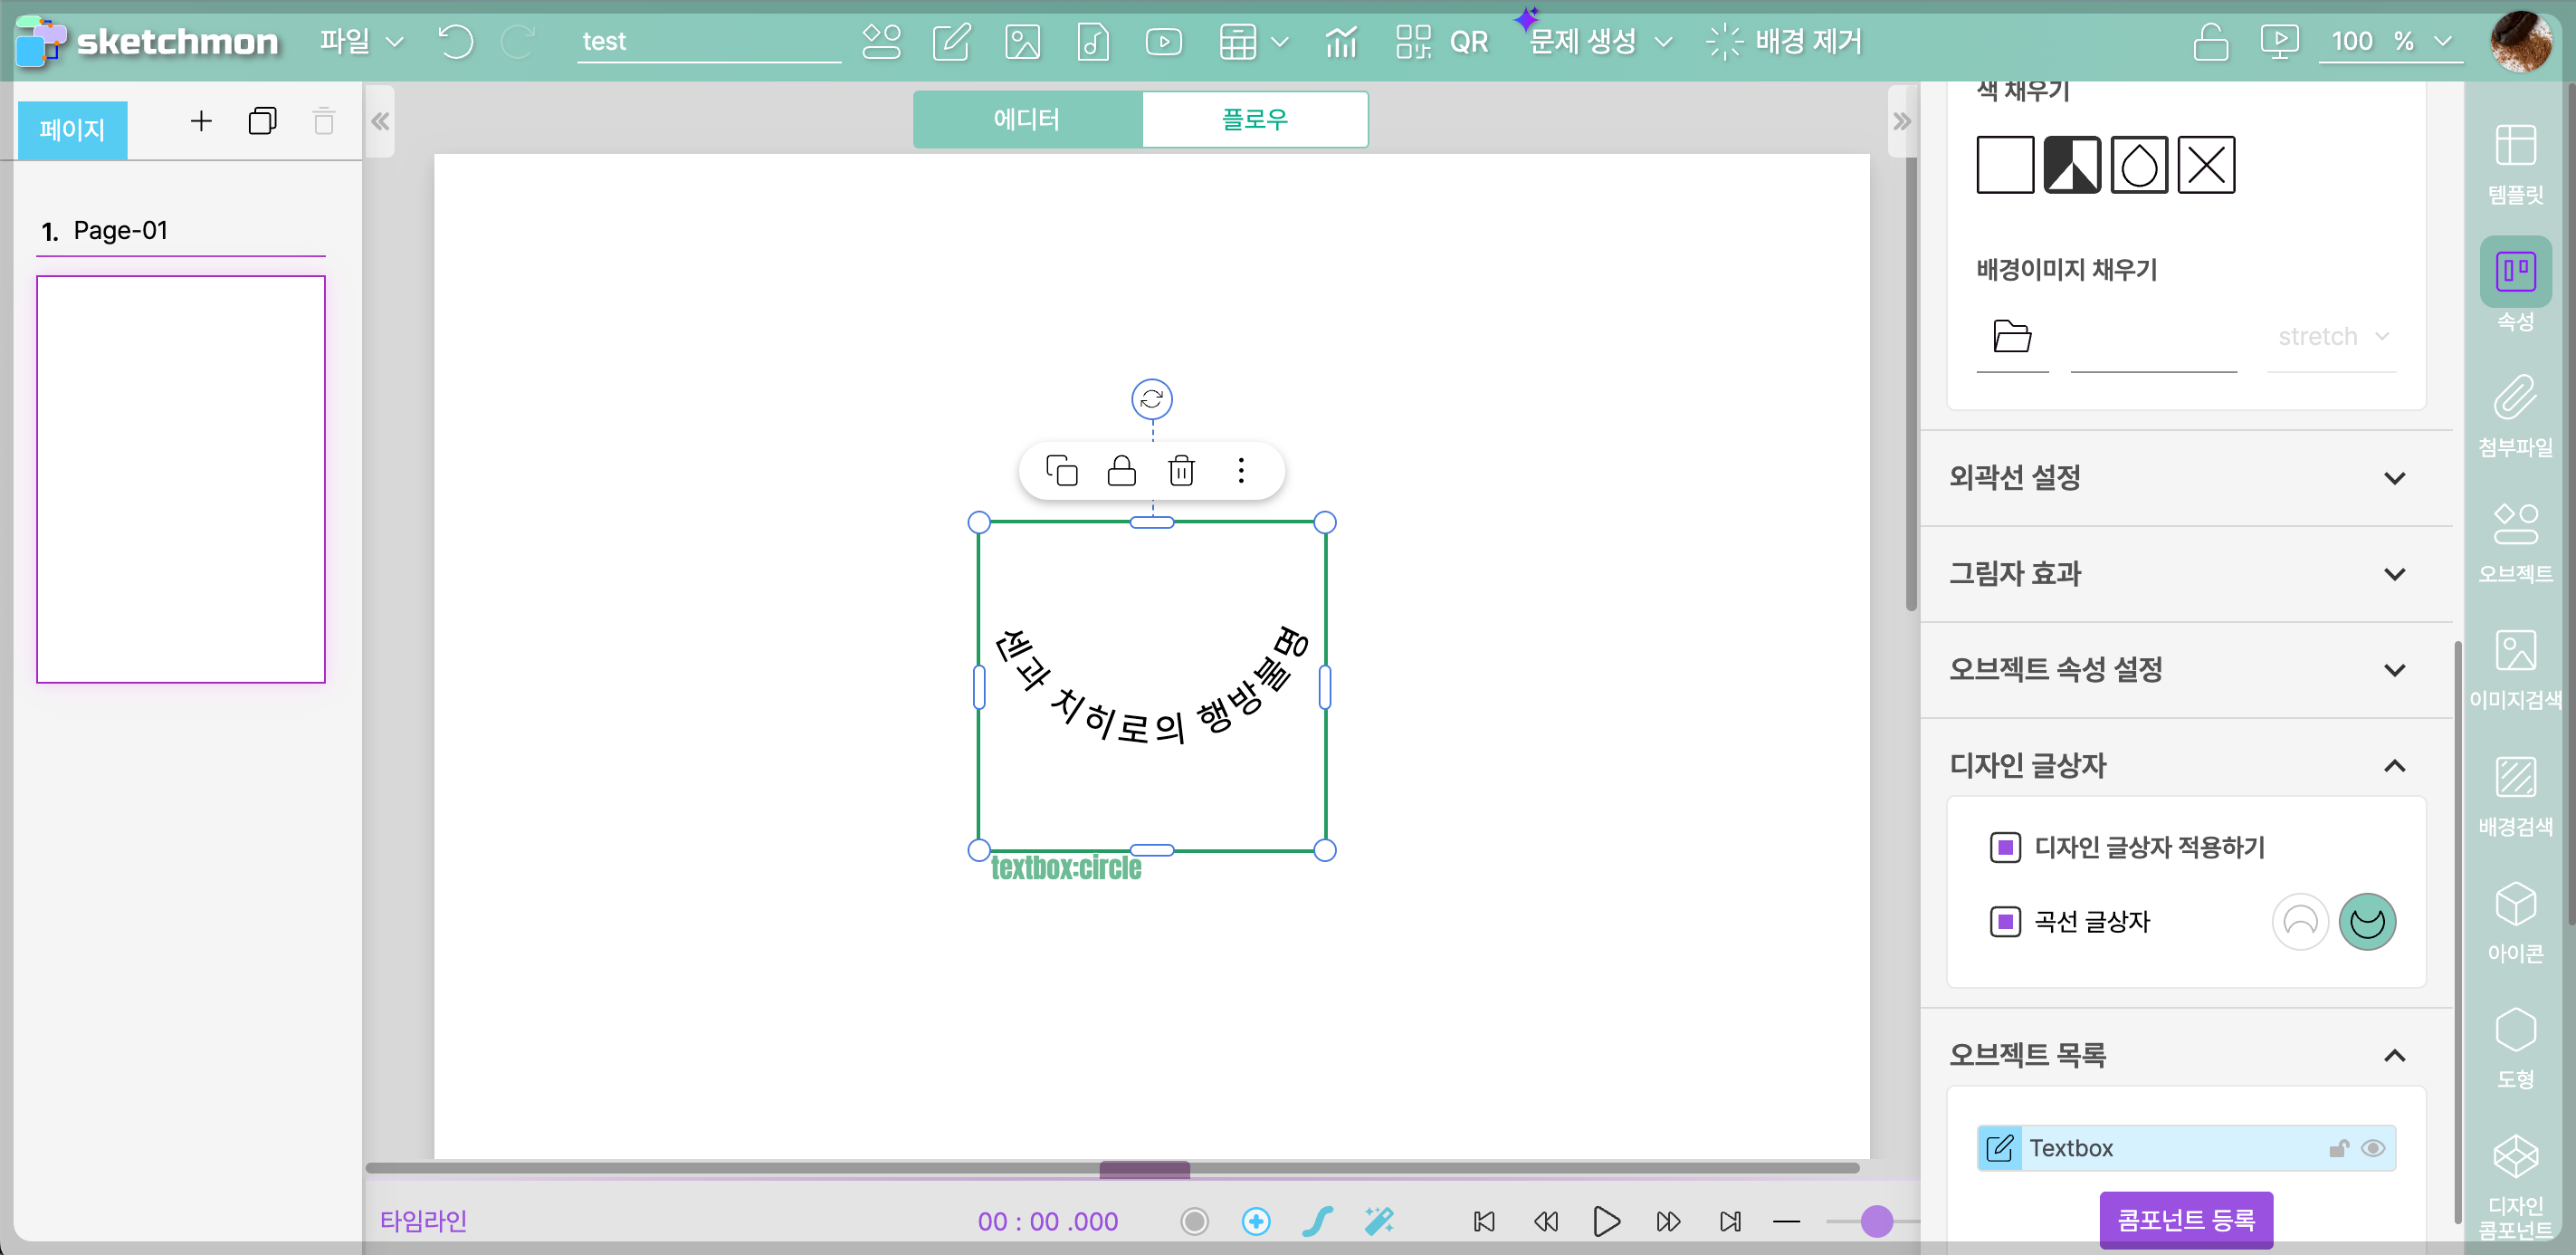Add a new page with plus icon

(x=201, y=122)
